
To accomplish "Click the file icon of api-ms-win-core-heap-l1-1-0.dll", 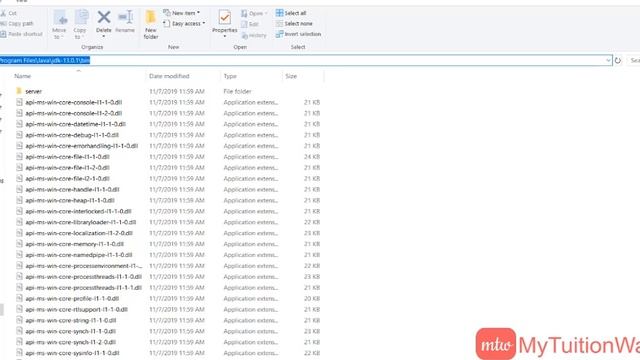I will coord(19,200).
